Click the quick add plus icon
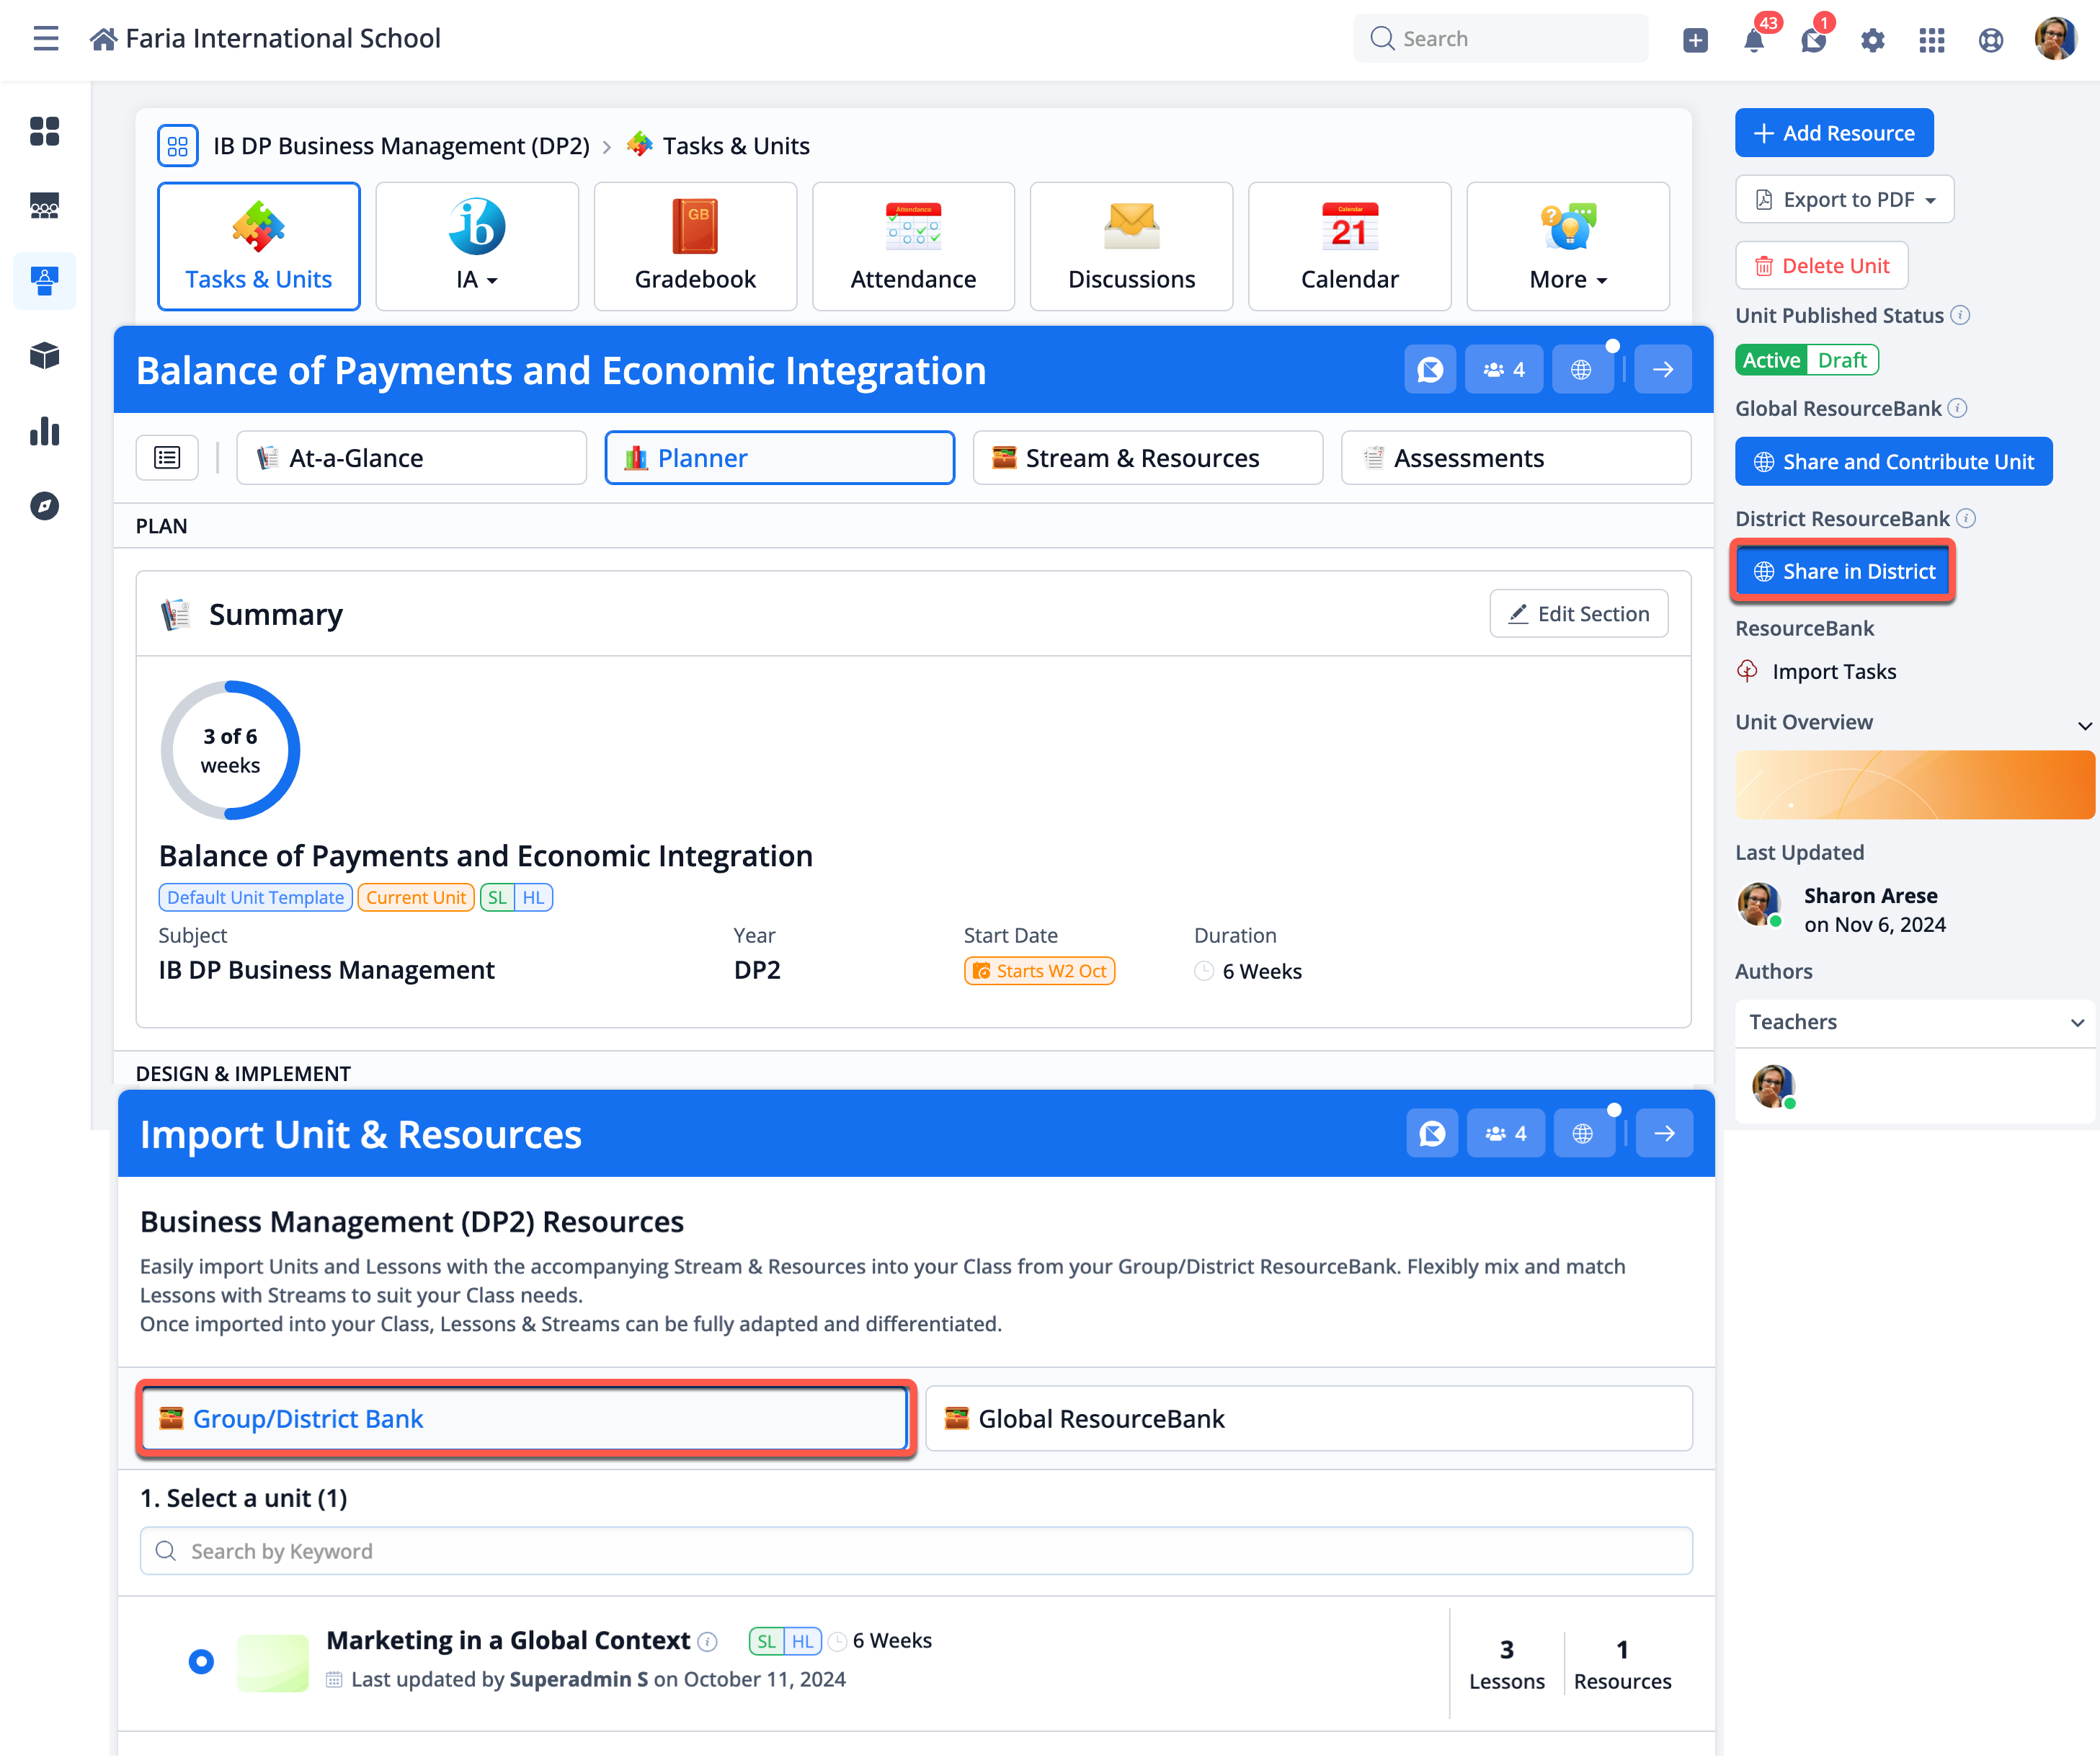The width and height of the screenshot is (2100, 1760). tap(1695, 40)
